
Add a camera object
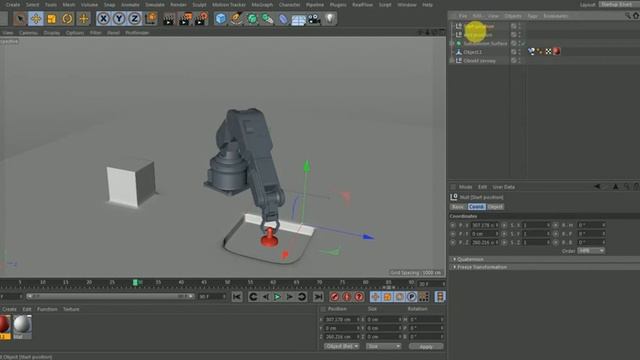(314, 19)
